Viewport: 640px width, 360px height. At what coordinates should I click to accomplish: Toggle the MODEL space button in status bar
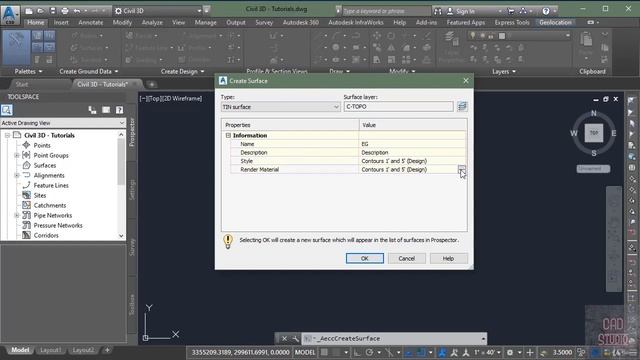[x=305, y=352]
